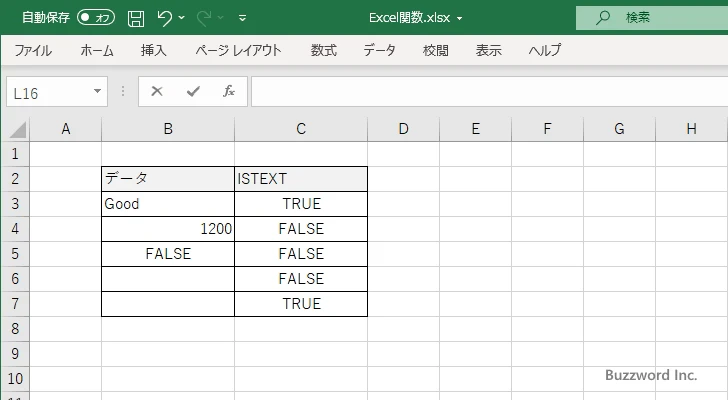Expand the Name Box dropdown arrow
The image size is (728, 400).
click(x=98, y=91)
